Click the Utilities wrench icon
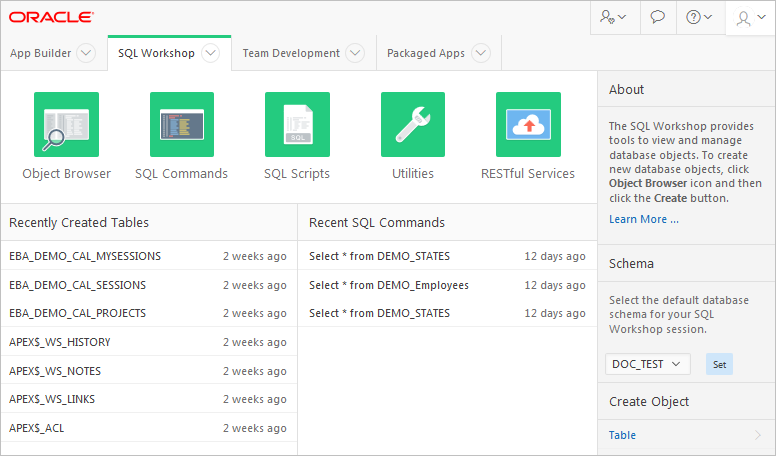 click(412, 125)
